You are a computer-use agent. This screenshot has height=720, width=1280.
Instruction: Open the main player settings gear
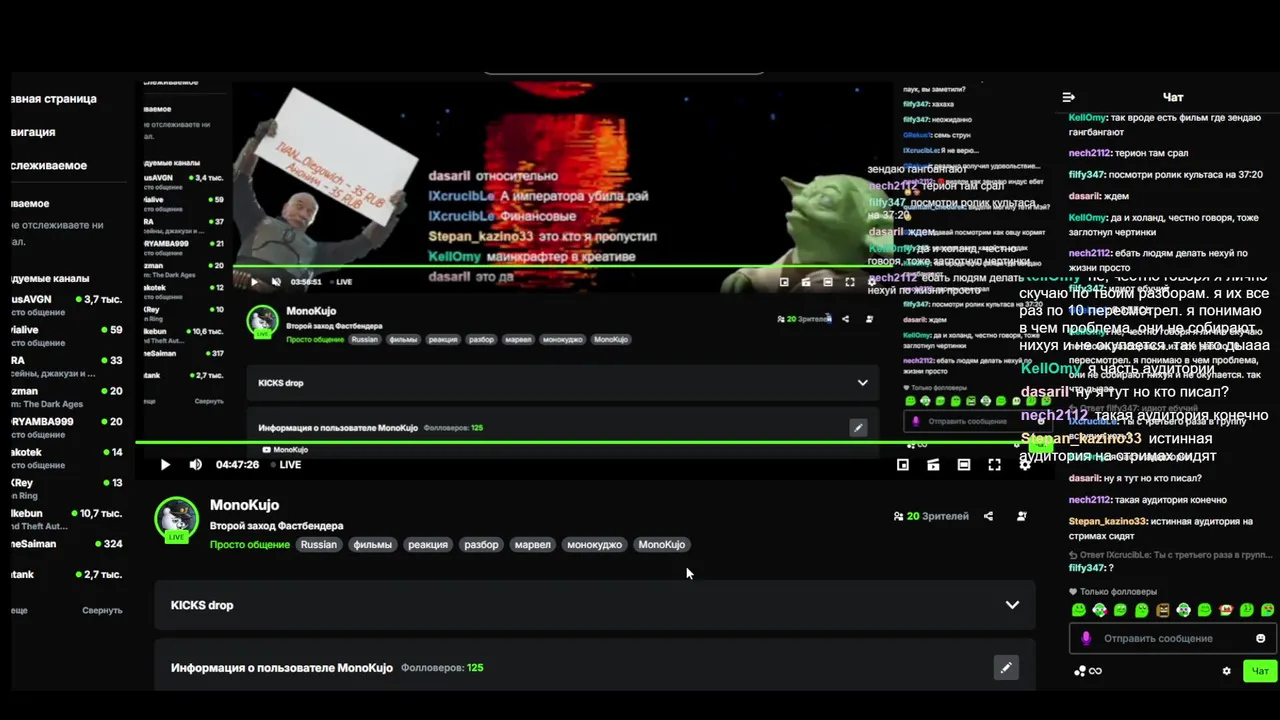pos(1024,464)
